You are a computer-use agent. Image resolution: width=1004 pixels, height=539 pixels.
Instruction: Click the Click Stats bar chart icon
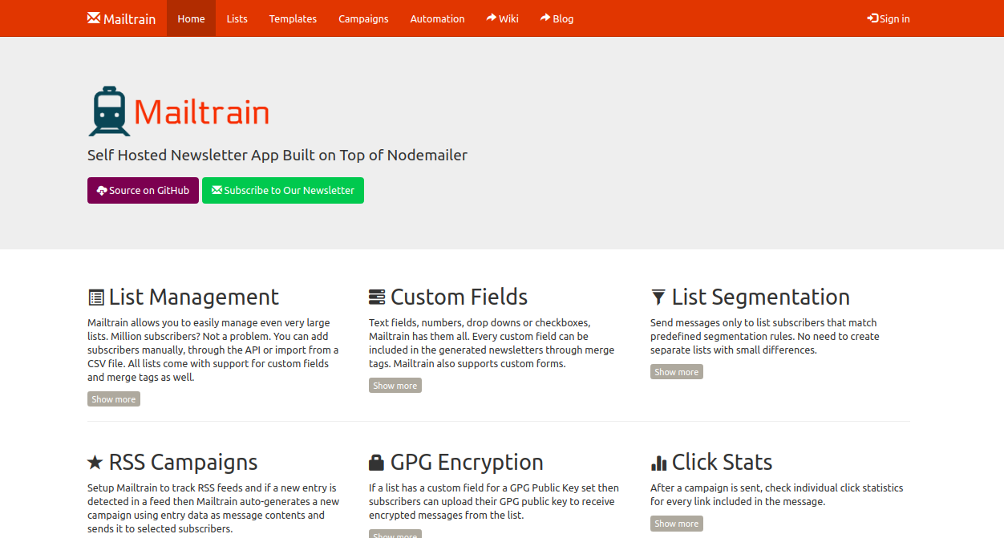pos(658,462)
